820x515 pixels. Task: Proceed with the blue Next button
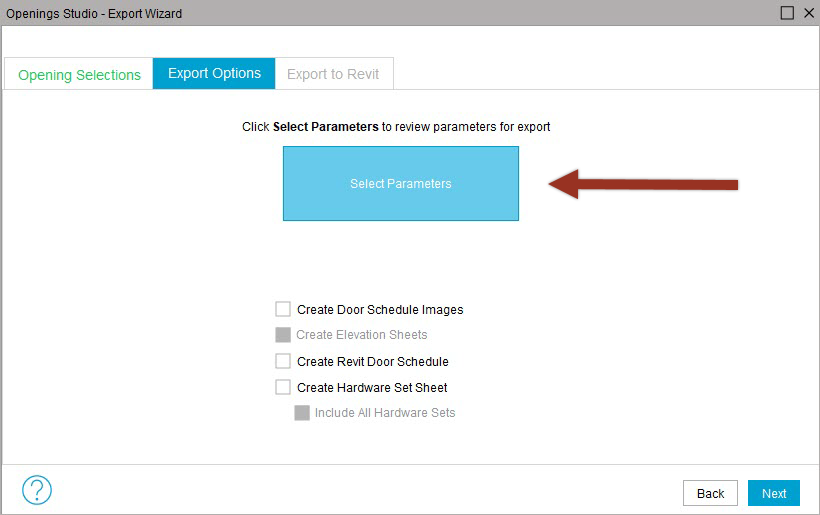pos(773,493)
